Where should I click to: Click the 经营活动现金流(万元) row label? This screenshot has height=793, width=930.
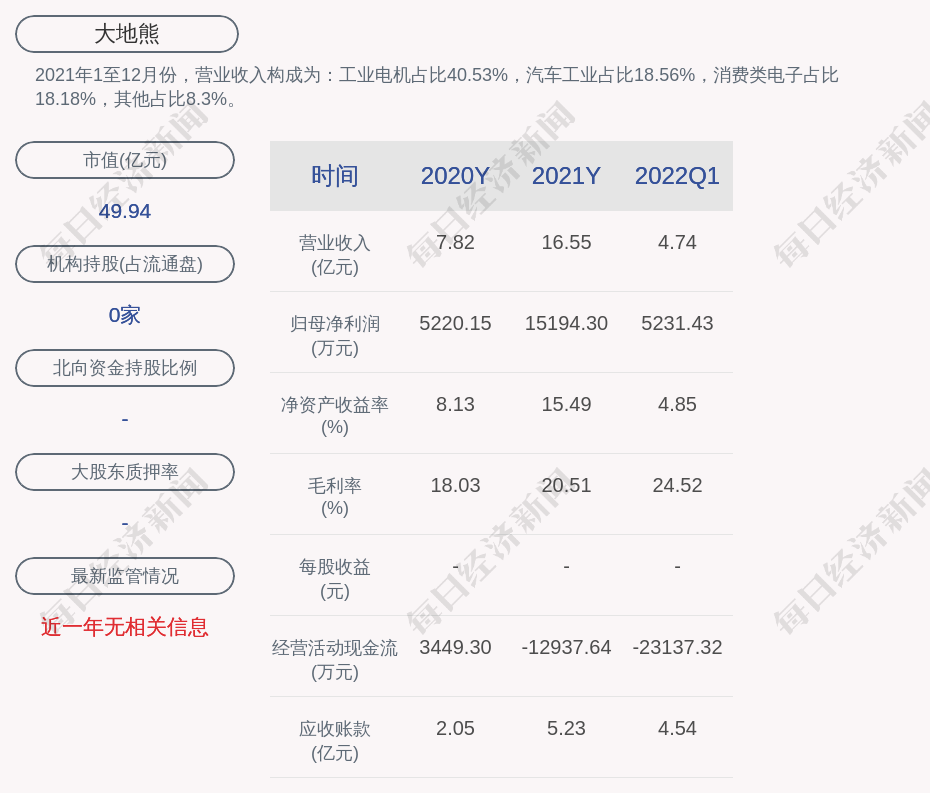(335, 660)
